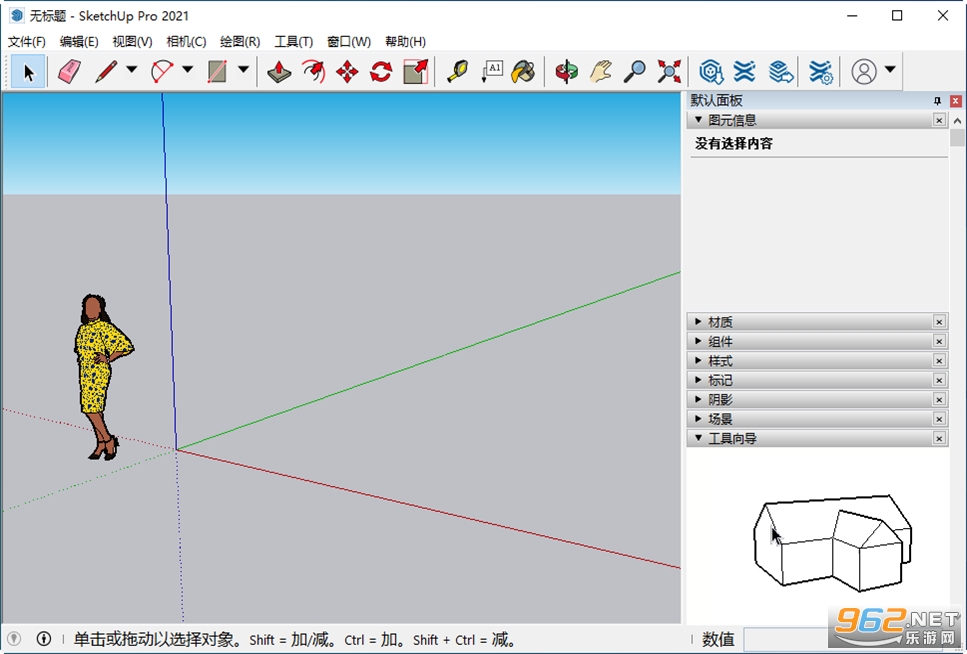Select the Zoom magnifier tool
The width and height of the screenshot is (967, 654).
coord(635,72)
